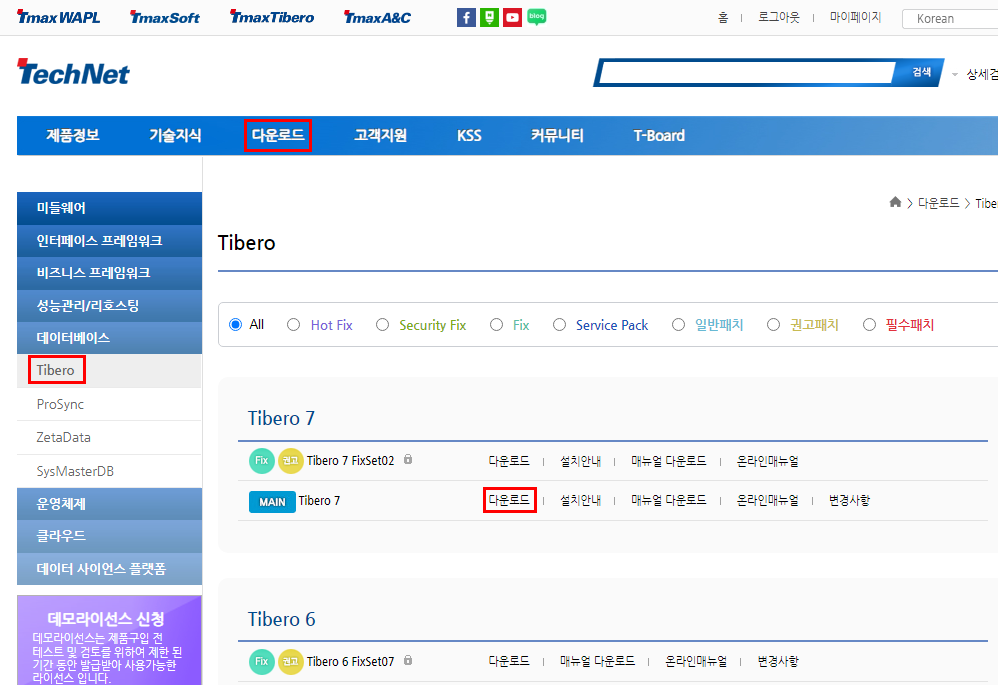The height and width of the screenshot is (685, 998).
Task: Click the yellow 권고 badge on Tibero 7 FixSet02
Action: (x=290, y=460)
